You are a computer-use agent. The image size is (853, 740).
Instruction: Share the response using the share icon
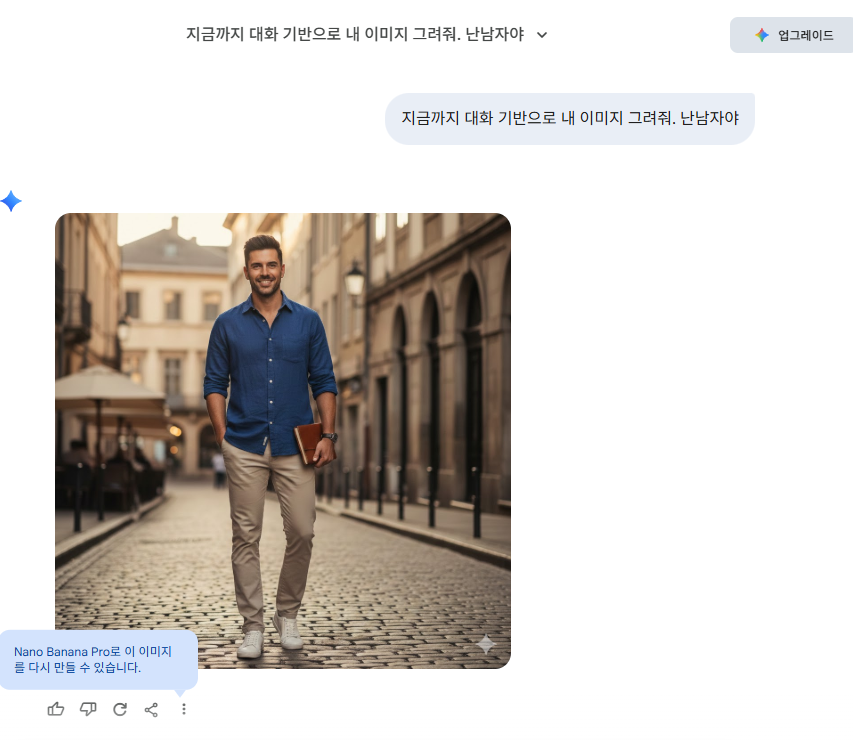[151, 709]
